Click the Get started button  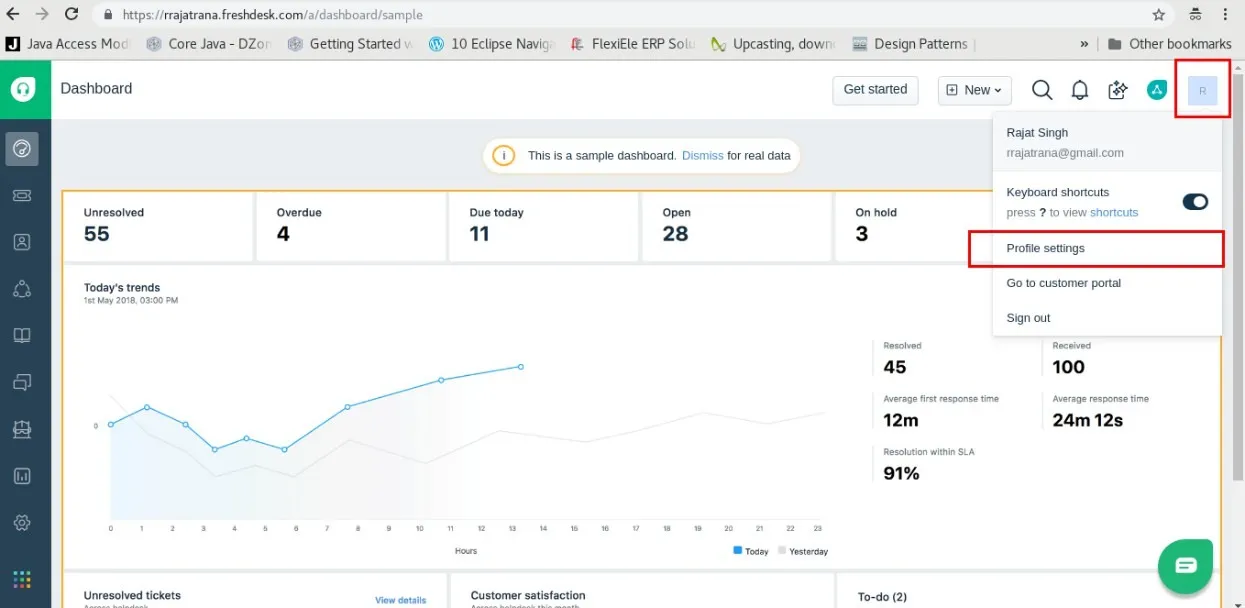(875, 90)
